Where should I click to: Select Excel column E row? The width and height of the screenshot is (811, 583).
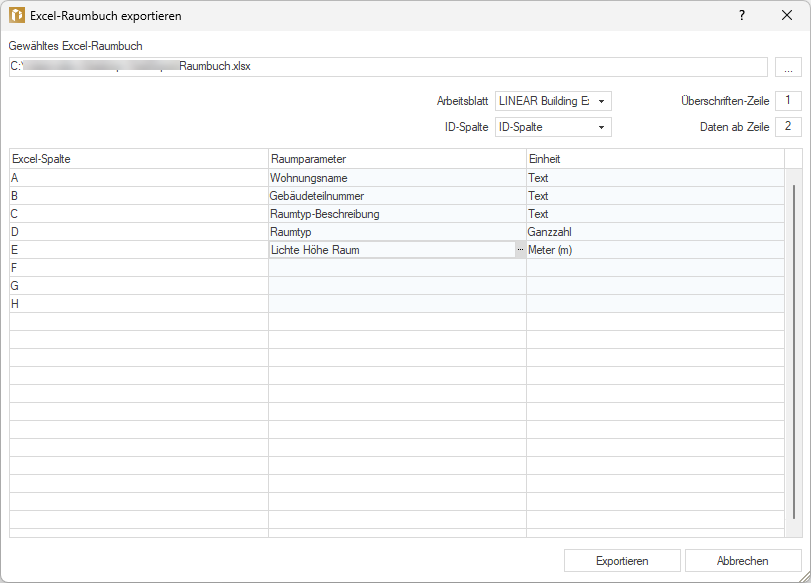pyautogui.click(x=139, y=250)
